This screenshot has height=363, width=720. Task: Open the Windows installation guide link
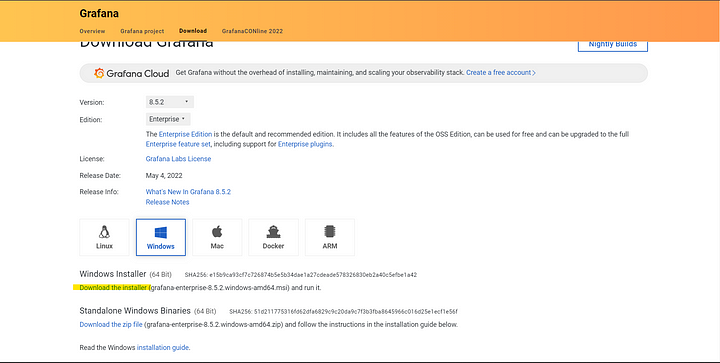163,347
